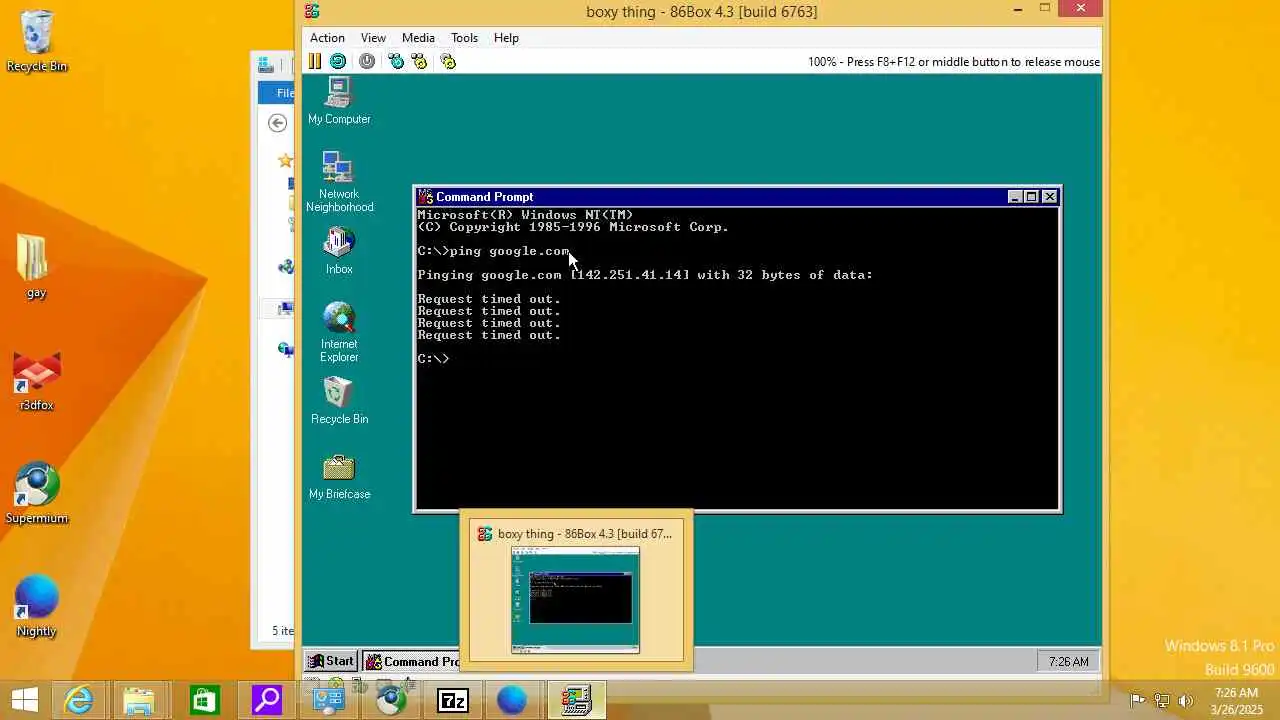Select the 'gay' folder on desktop
Screen dimensions: 1280x720
coord(36,266)
